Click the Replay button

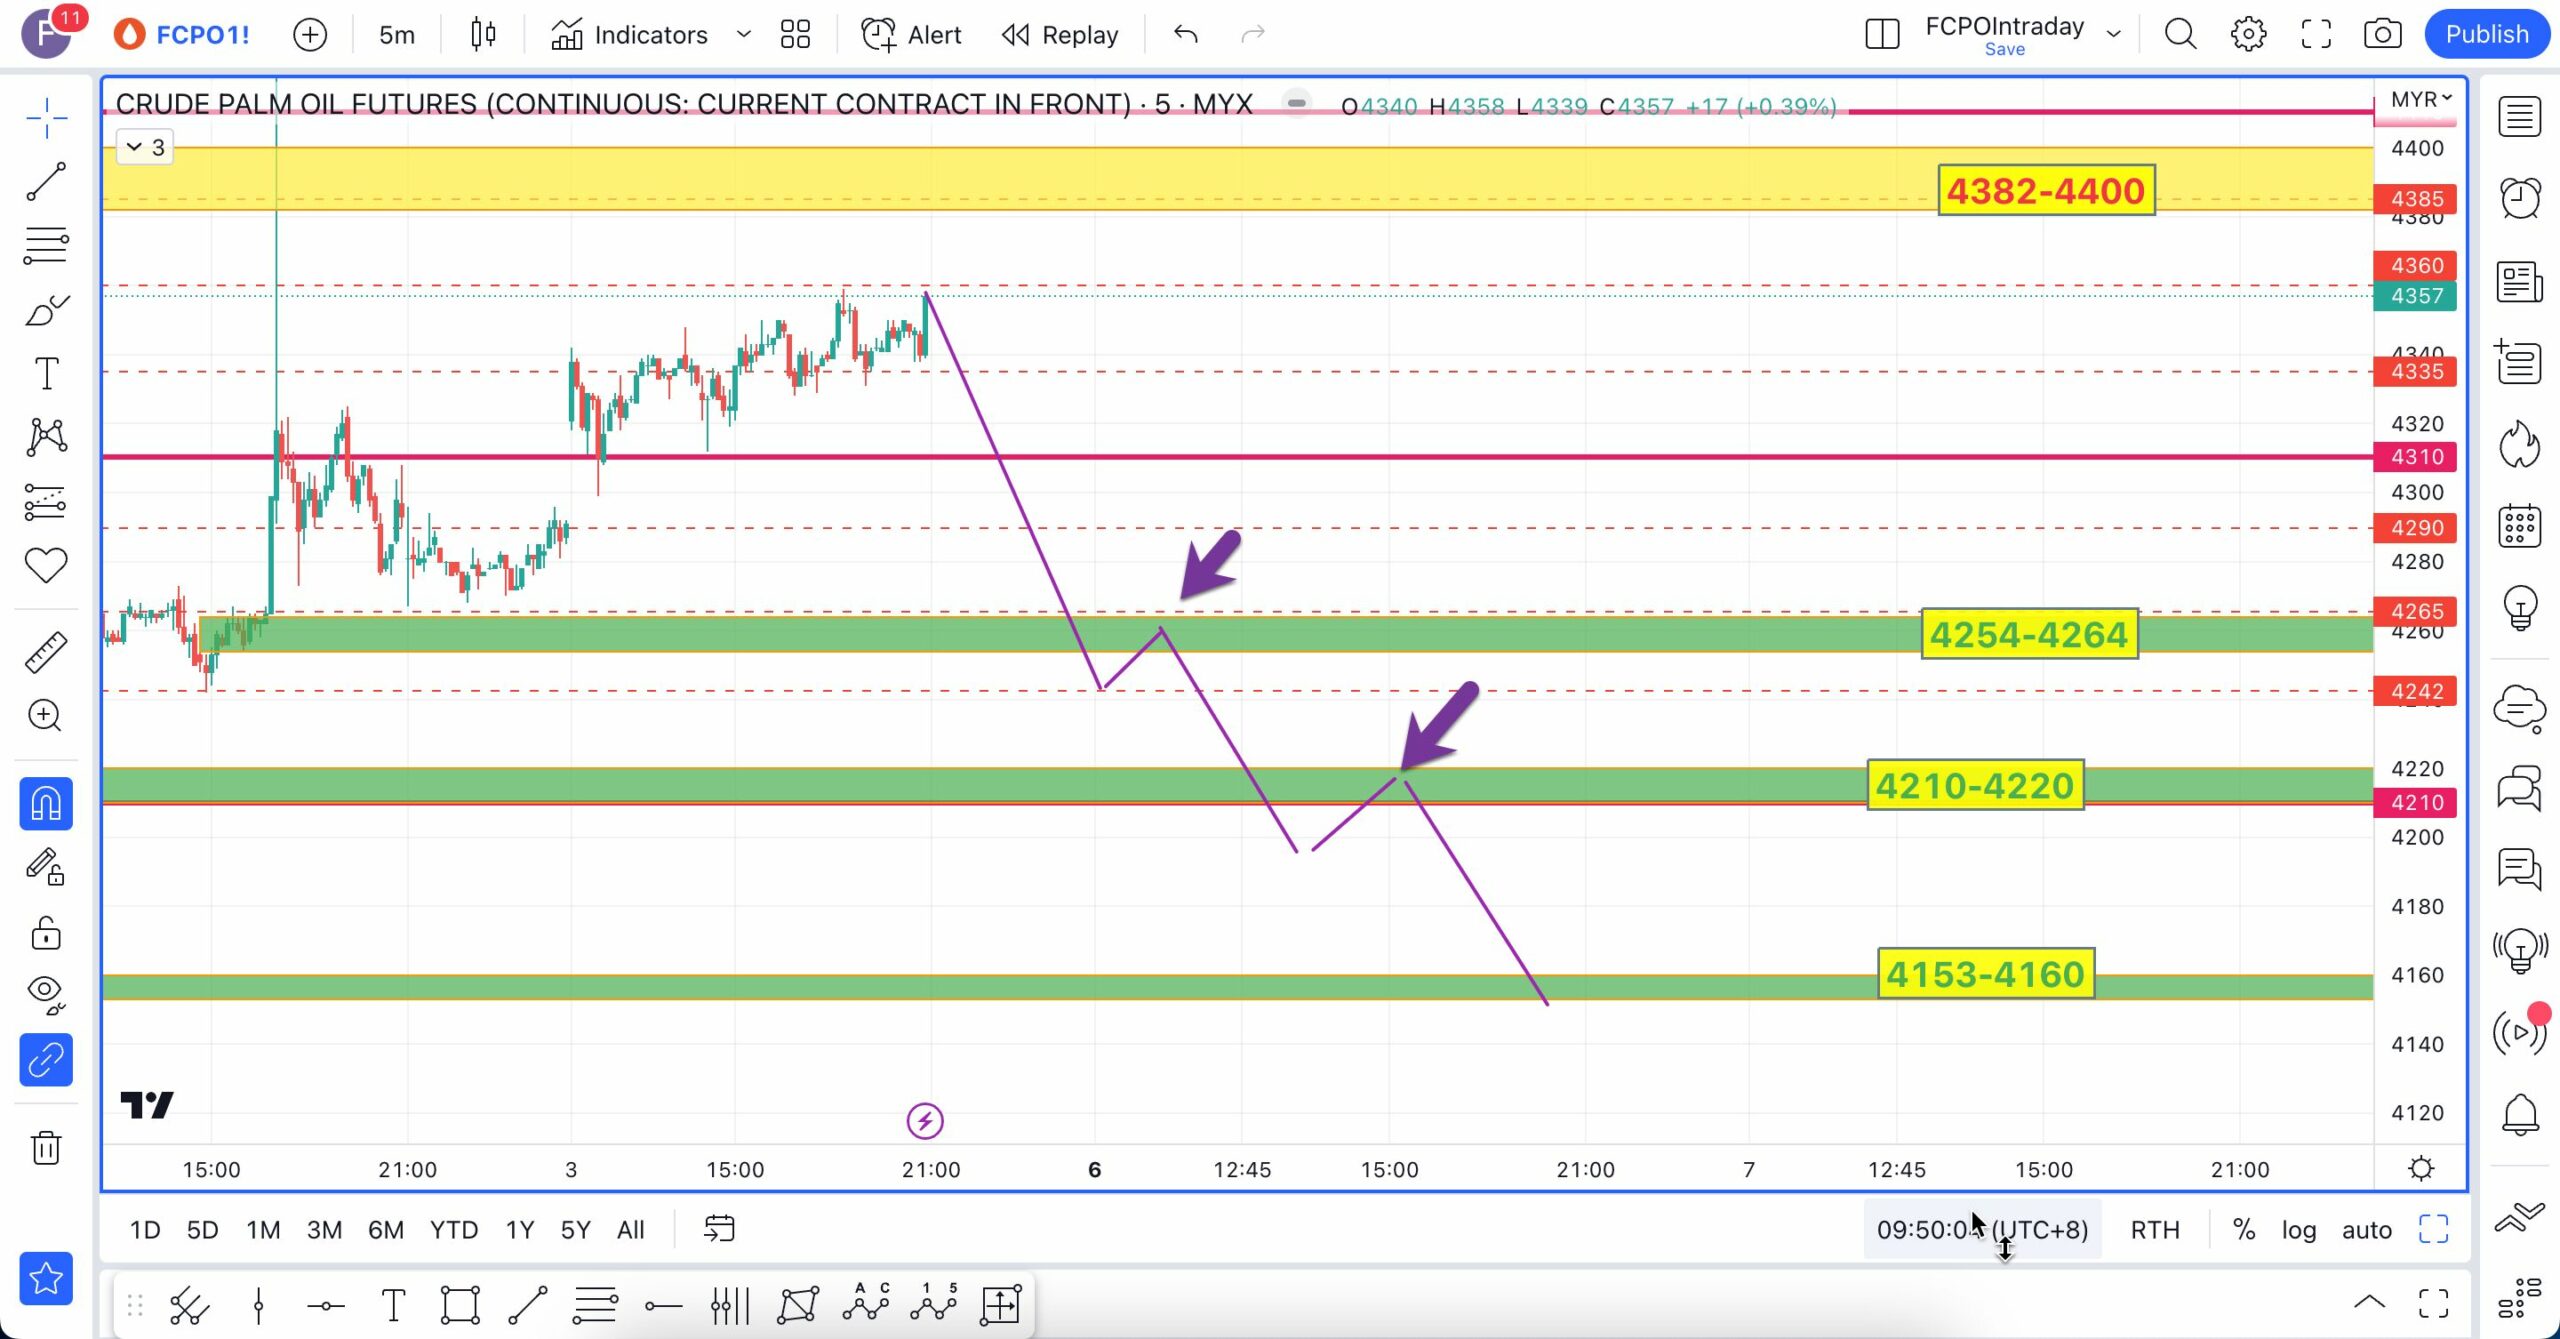(1060, 34)
